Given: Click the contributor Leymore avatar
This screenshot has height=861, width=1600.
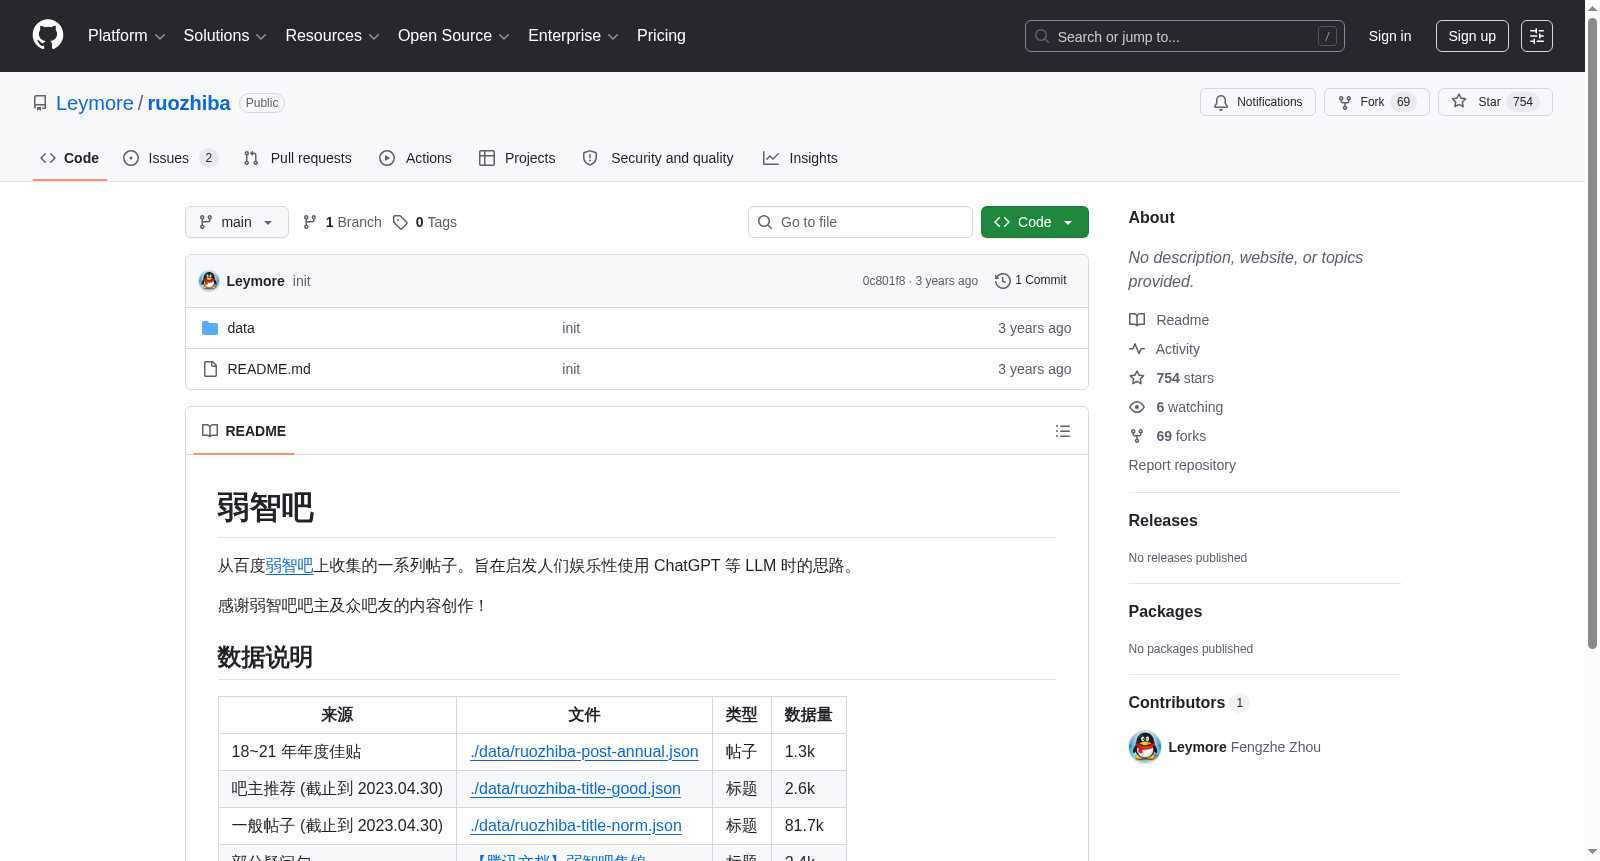Looking at the screenshot, I should [1145, 747].
